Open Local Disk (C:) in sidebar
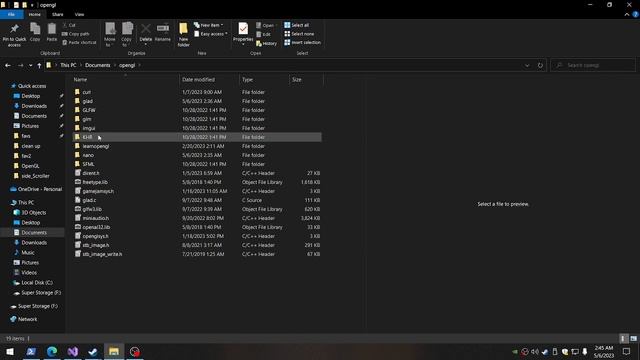 point(37,282)
